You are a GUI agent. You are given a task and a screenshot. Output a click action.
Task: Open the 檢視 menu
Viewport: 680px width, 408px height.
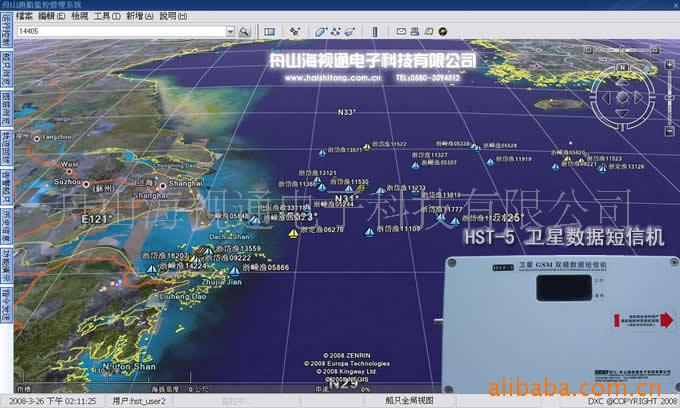pyautogui.click(x=80, y=16)
